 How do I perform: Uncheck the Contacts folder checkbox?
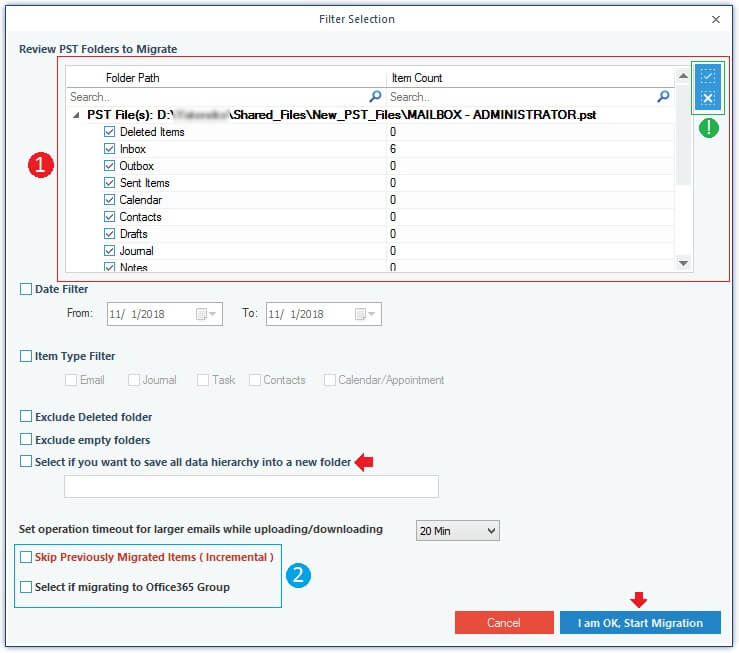click(x=109, y=216)
